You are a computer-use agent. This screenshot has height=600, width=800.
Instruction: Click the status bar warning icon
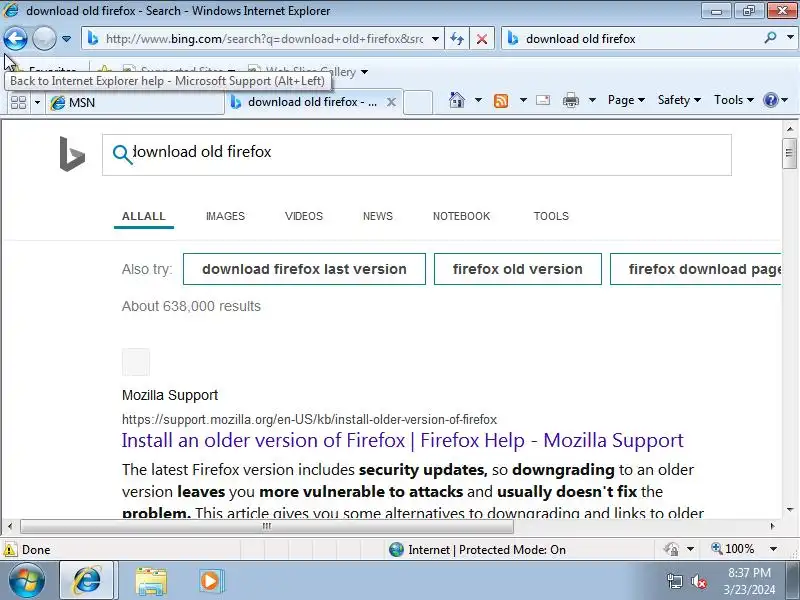point(10,549)
